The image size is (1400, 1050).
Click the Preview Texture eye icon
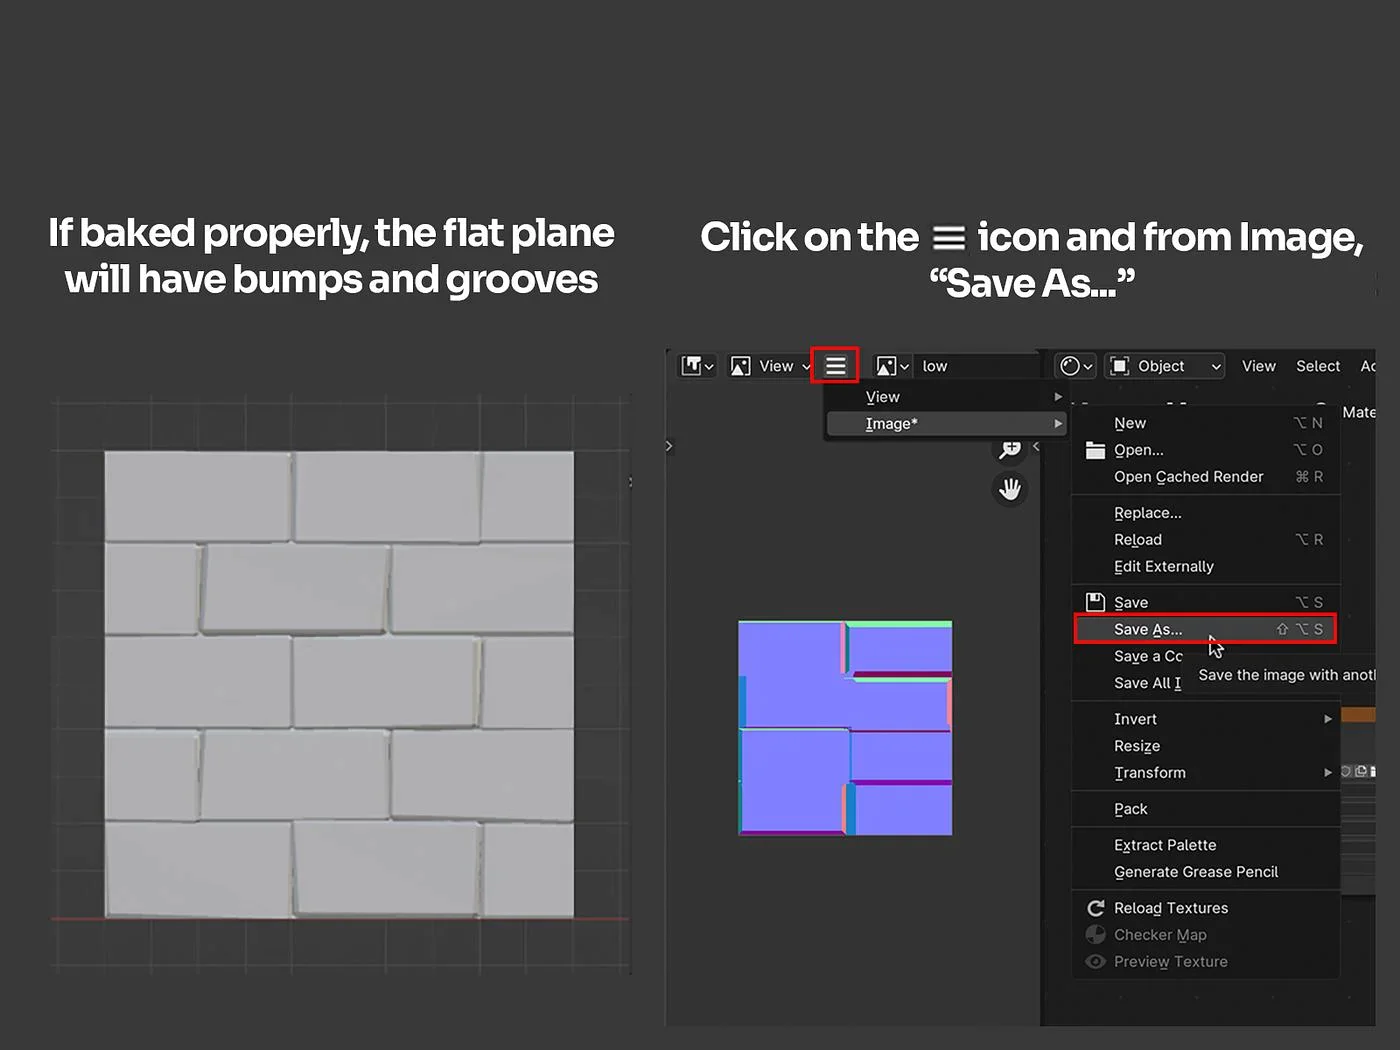tap(1096, 962)
